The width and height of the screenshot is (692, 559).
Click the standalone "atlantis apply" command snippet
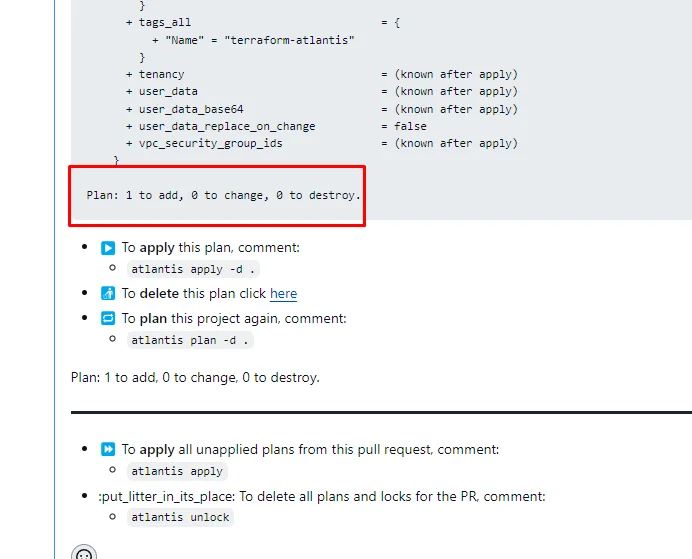(x=177, y=471)
